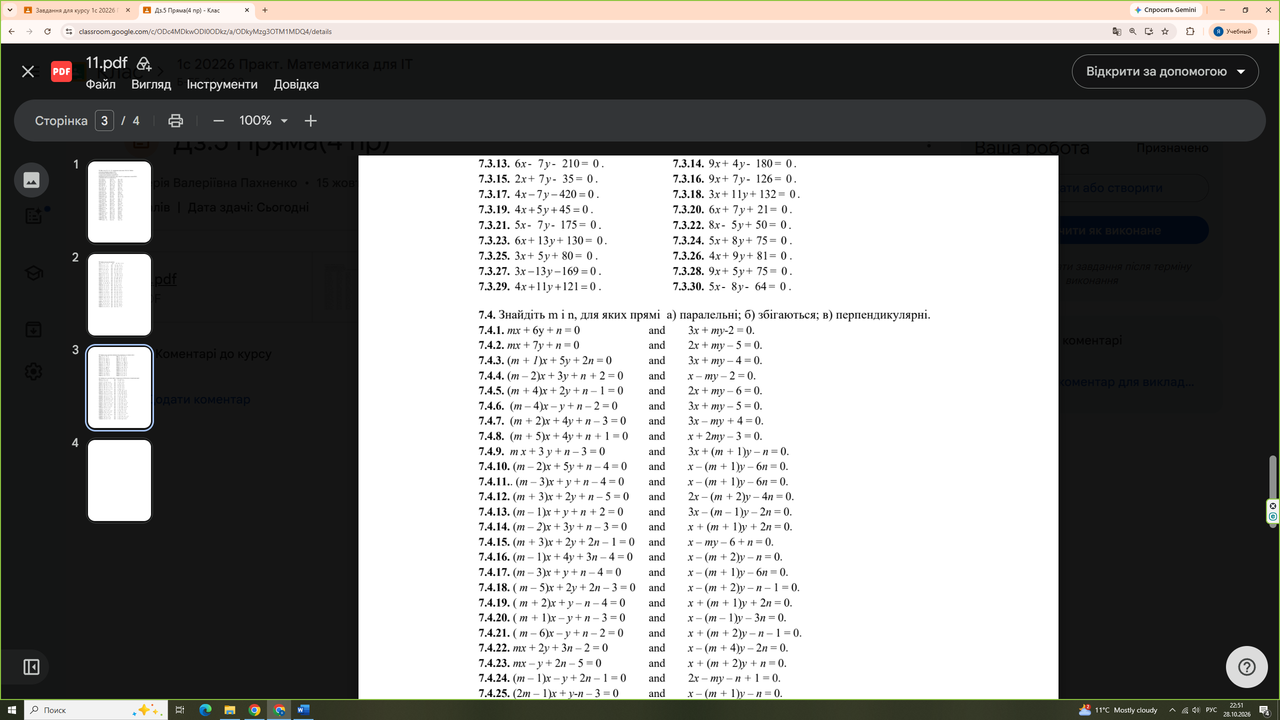Click the Спросить Gemini button
The width and height of the screenshot is (1280, 720).
pos(1166,9)
